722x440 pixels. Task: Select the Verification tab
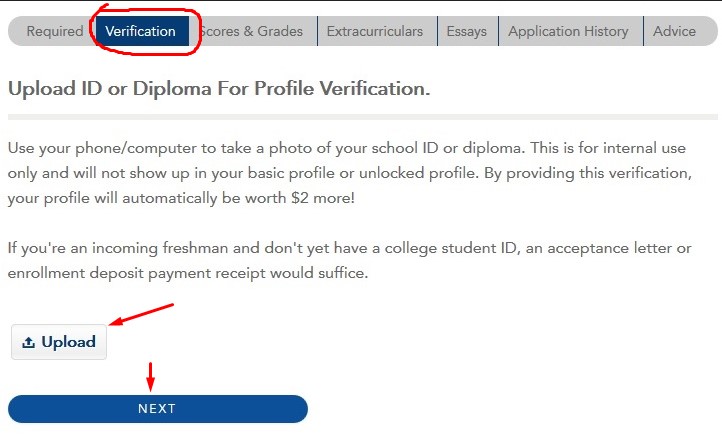point(140,31)
